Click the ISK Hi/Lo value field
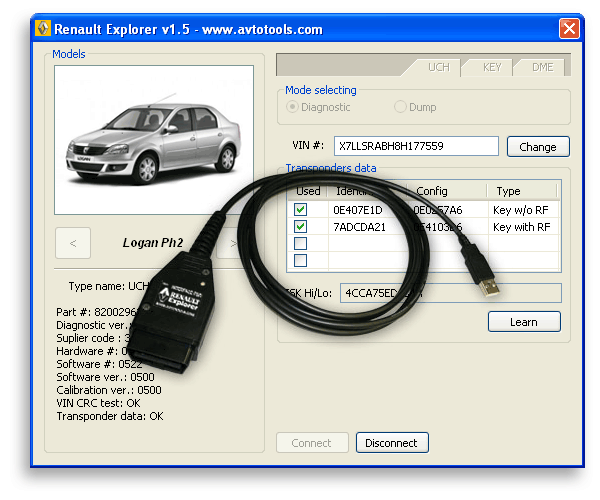600x500 pixels. (x=451, y=293)
